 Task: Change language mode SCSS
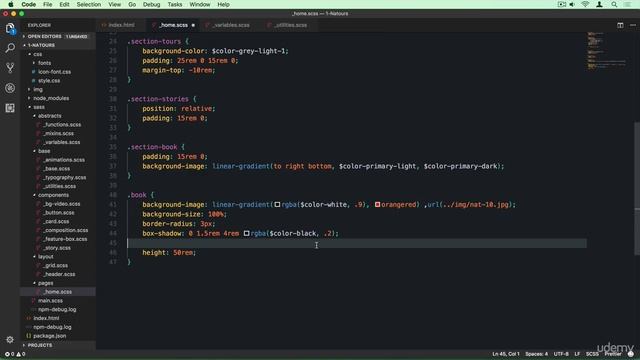coord(592,354)
